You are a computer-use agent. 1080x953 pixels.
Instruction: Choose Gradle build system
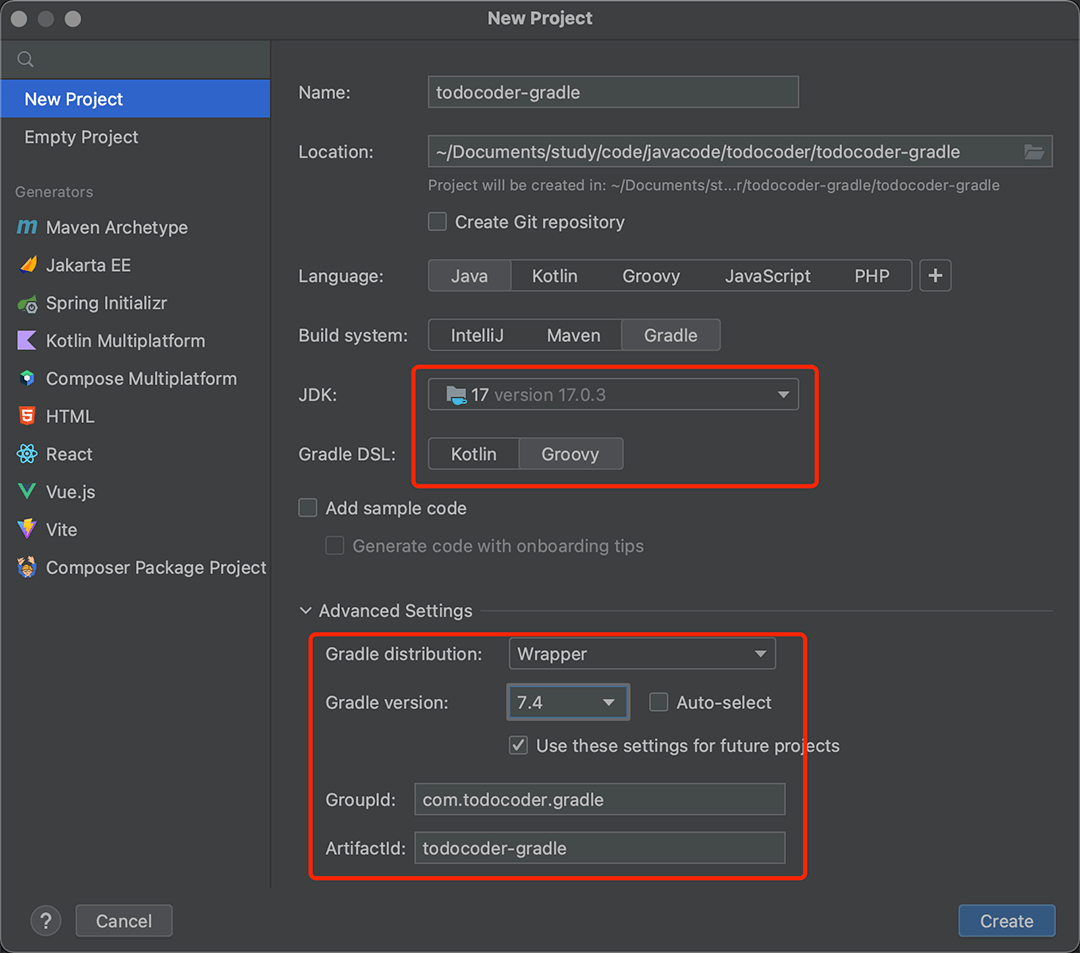pos(671,335)
